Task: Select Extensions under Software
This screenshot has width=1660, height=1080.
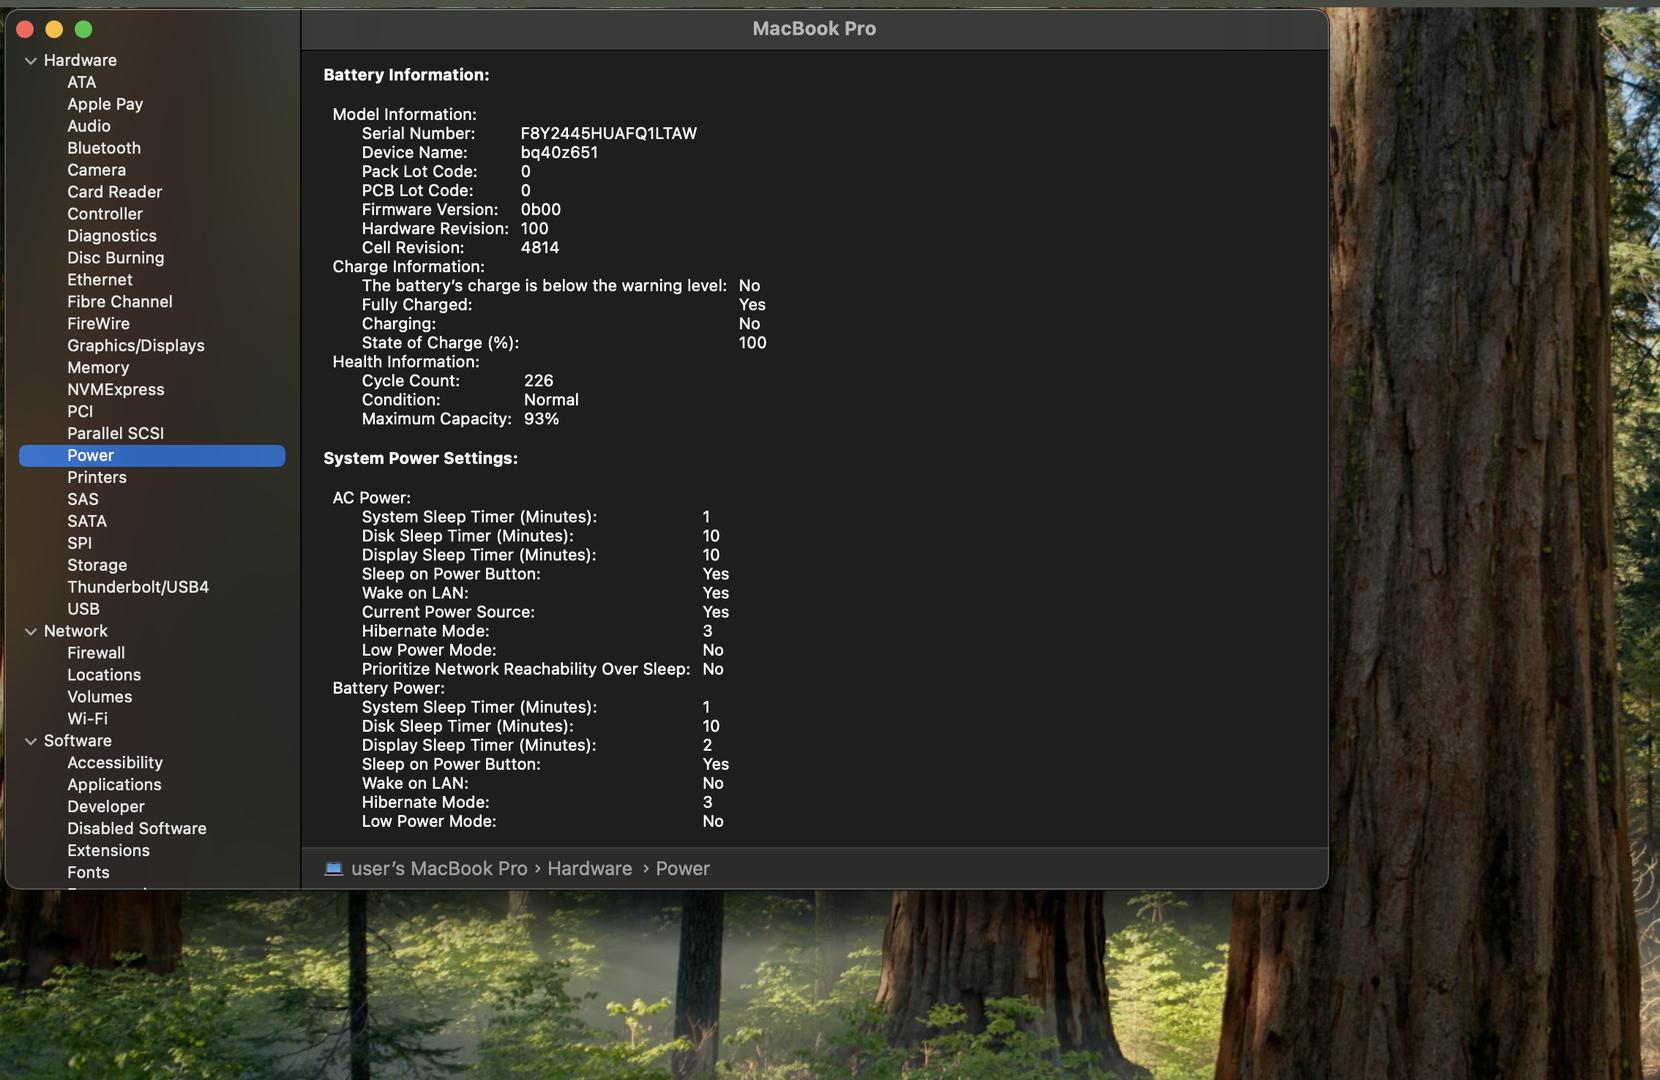Action: [x=108, y=853]
